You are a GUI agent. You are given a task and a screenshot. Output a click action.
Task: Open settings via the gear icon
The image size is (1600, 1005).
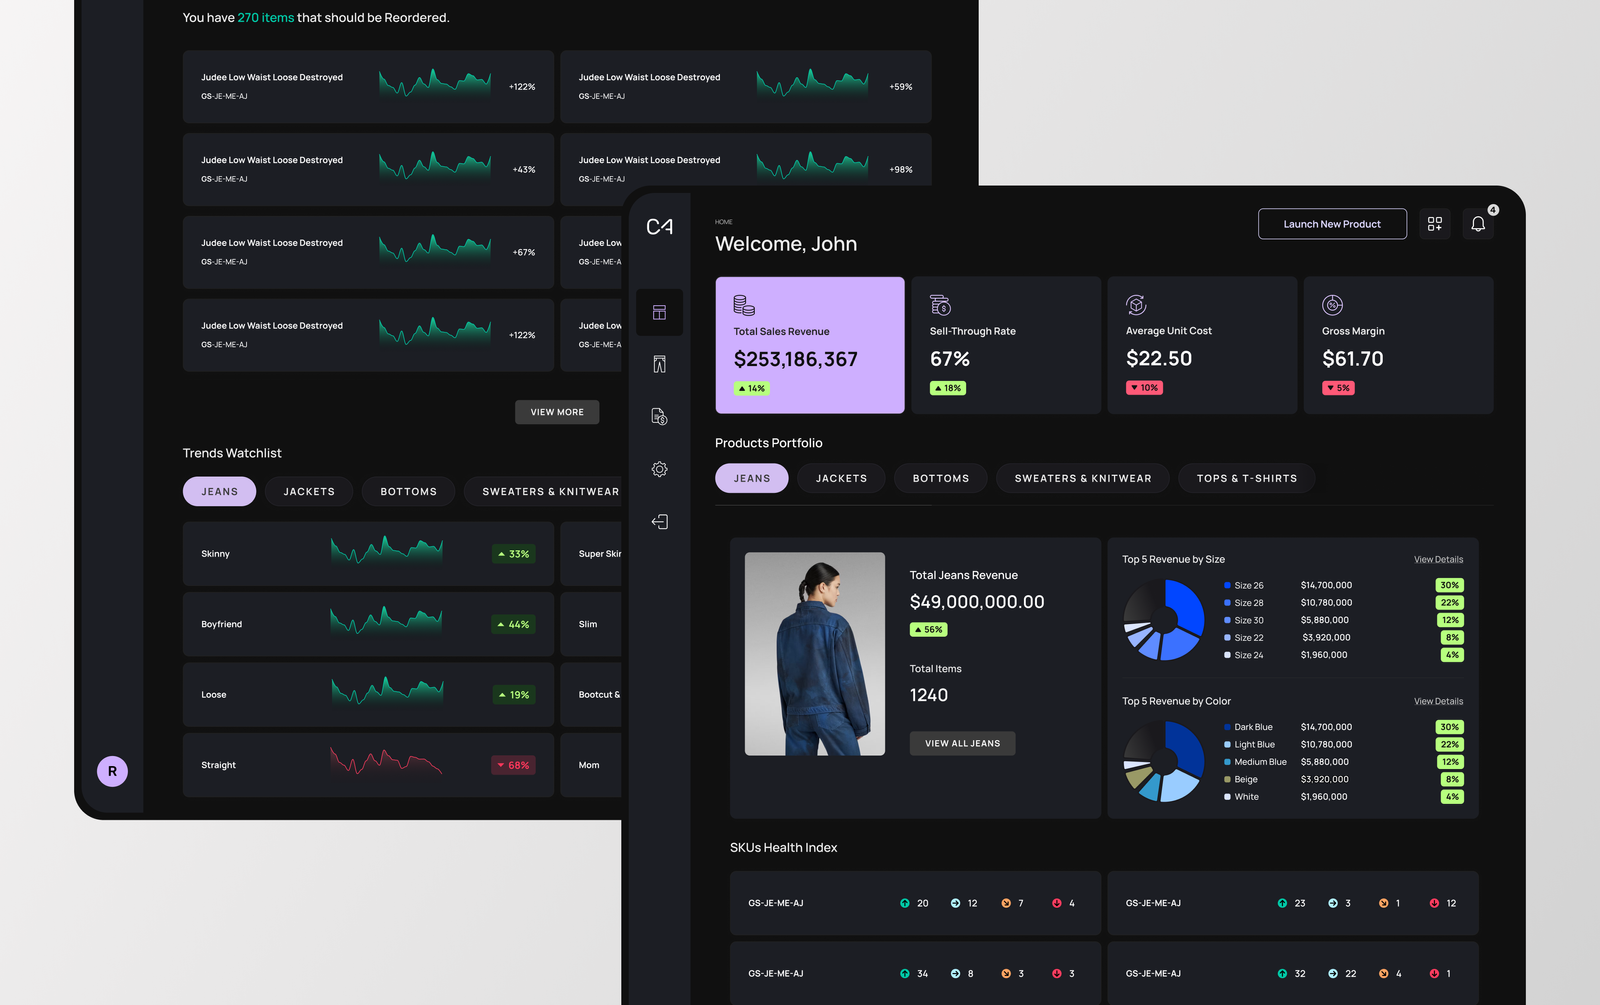(x=659, y=469)
